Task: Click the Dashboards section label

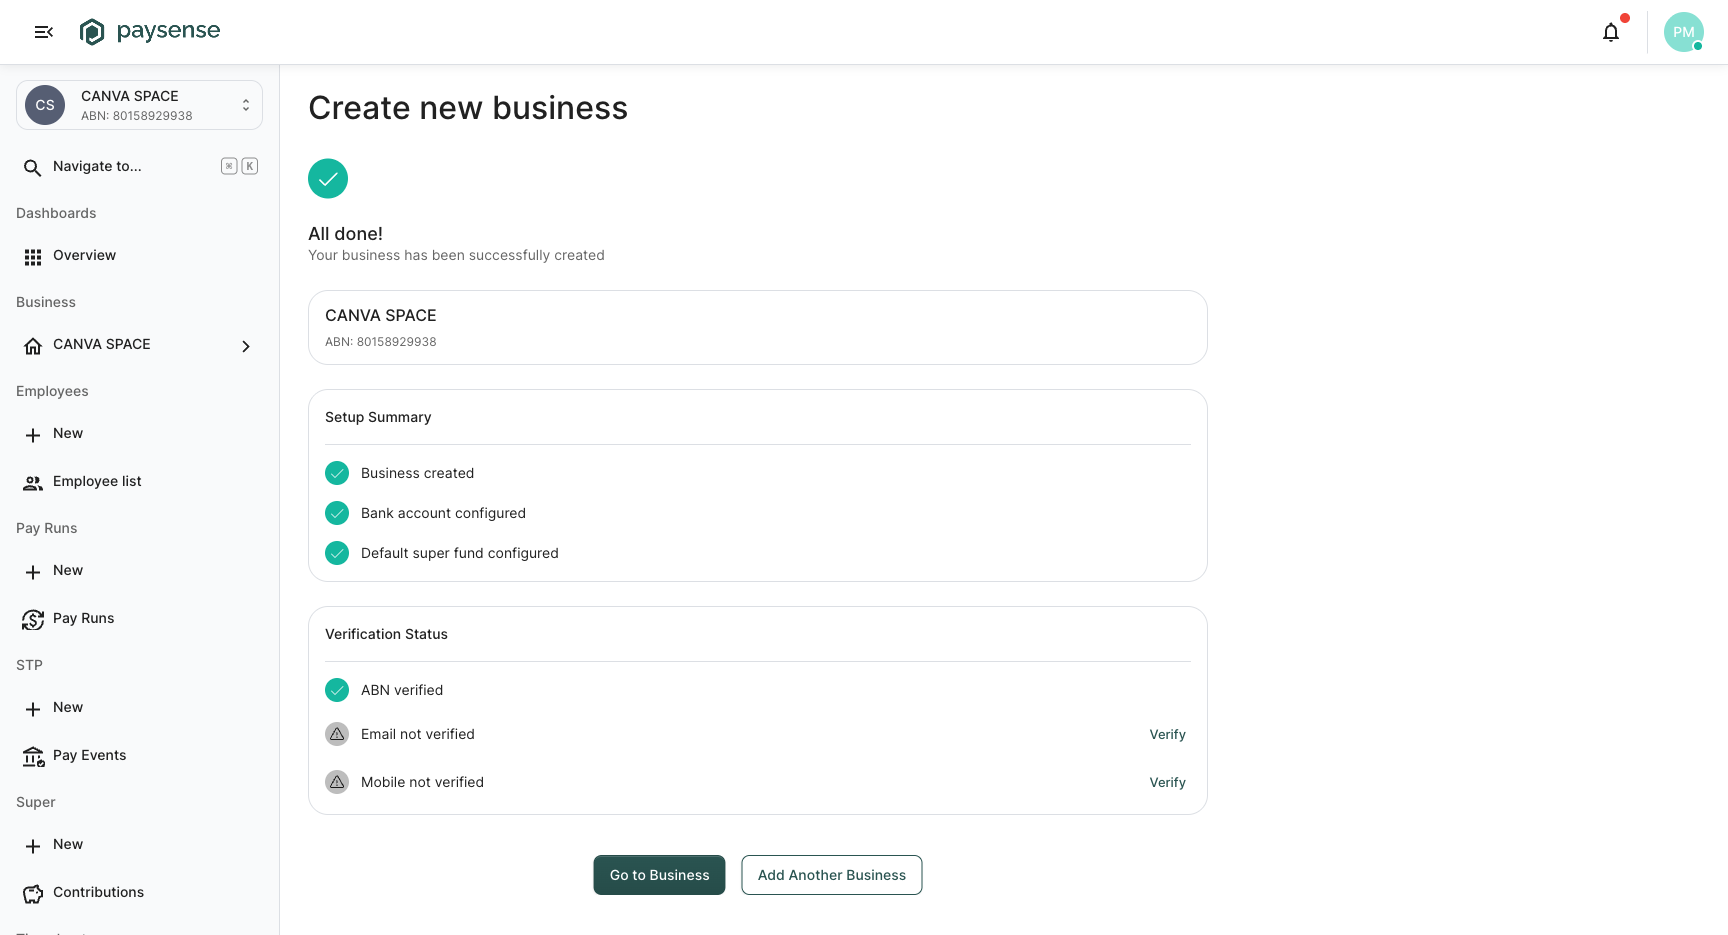Action: 56,213
